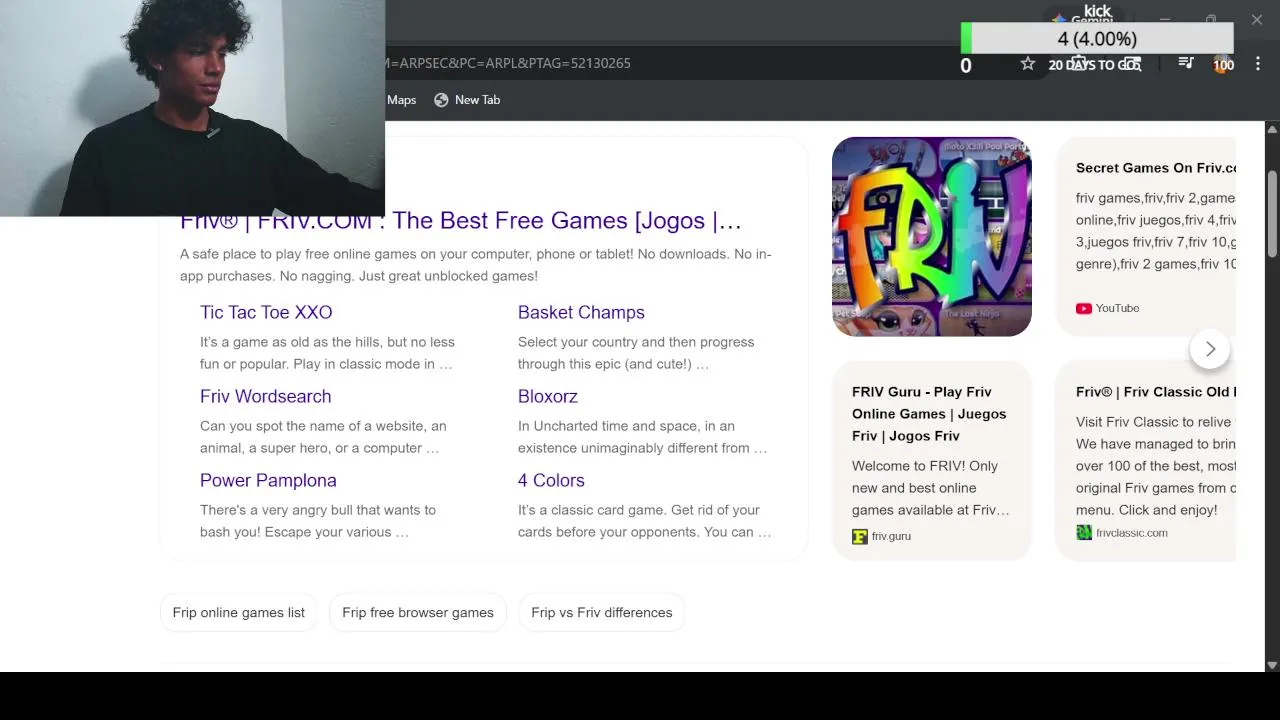Click the scrollbar down arrow
The height and width of the screenshot is (720, 1280).
(1272, 664)
